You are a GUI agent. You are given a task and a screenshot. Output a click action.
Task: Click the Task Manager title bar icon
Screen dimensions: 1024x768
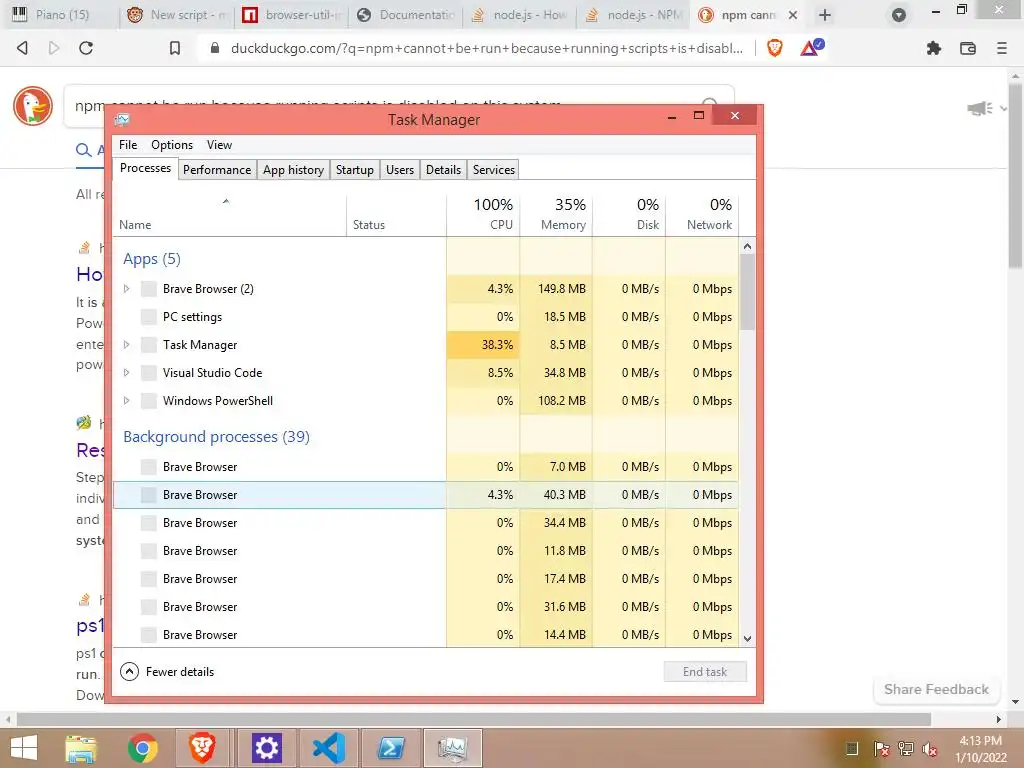(x=122, y=120)
